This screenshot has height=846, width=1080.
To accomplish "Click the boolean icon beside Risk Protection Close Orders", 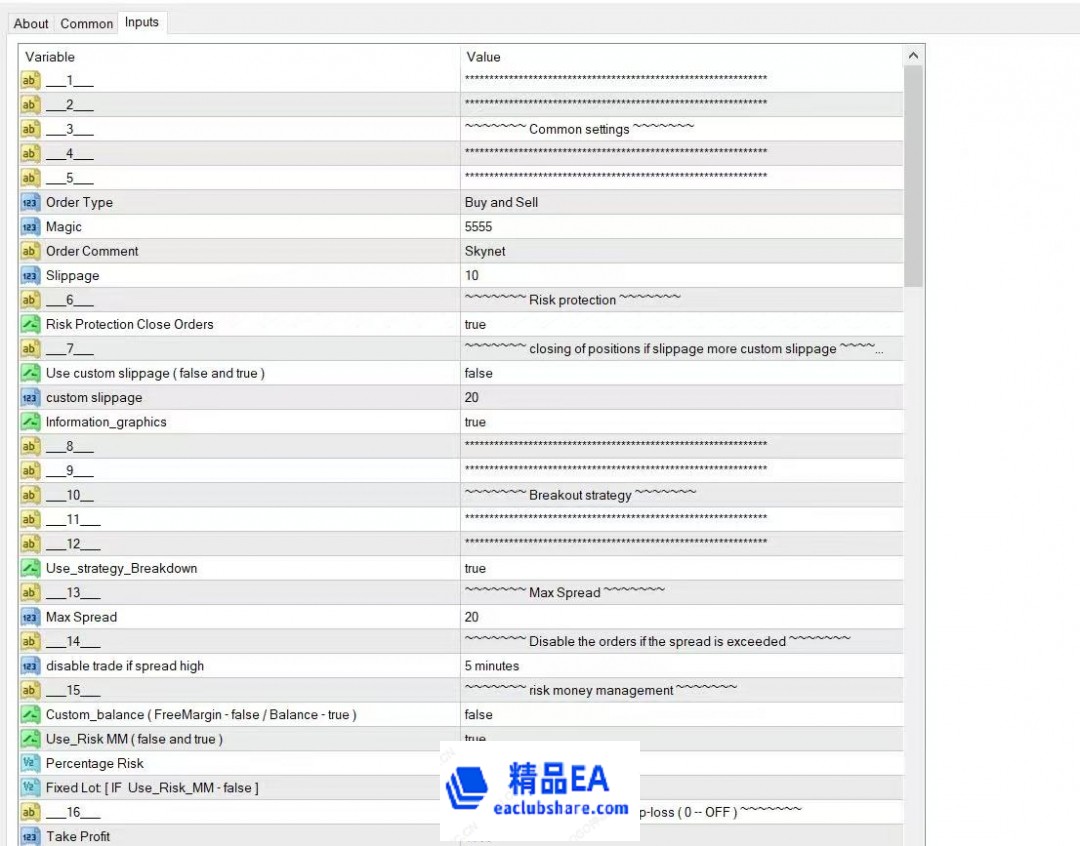I will pyautogui.click(x=30, y=325).
